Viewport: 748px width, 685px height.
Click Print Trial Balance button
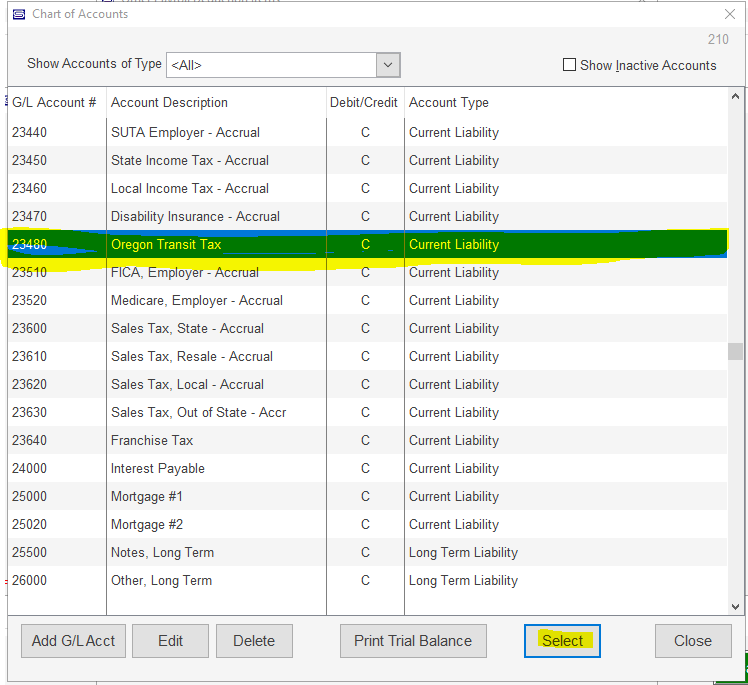(x=413, y=641)
